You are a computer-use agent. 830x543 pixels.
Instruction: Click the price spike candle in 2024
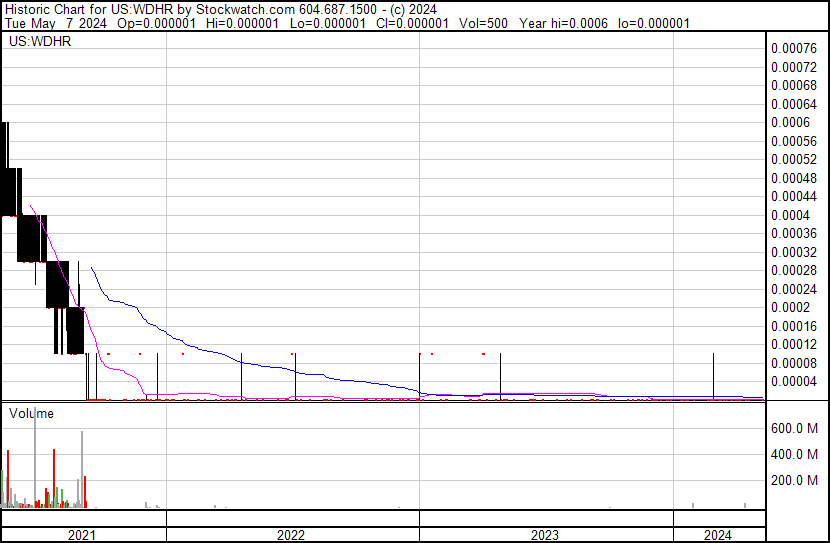713,375
